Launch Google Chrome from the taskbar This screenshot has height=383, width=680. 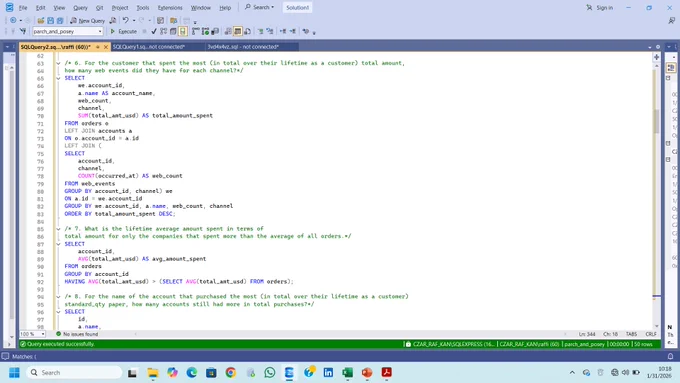pyautogui.click(x=231, y=373)
